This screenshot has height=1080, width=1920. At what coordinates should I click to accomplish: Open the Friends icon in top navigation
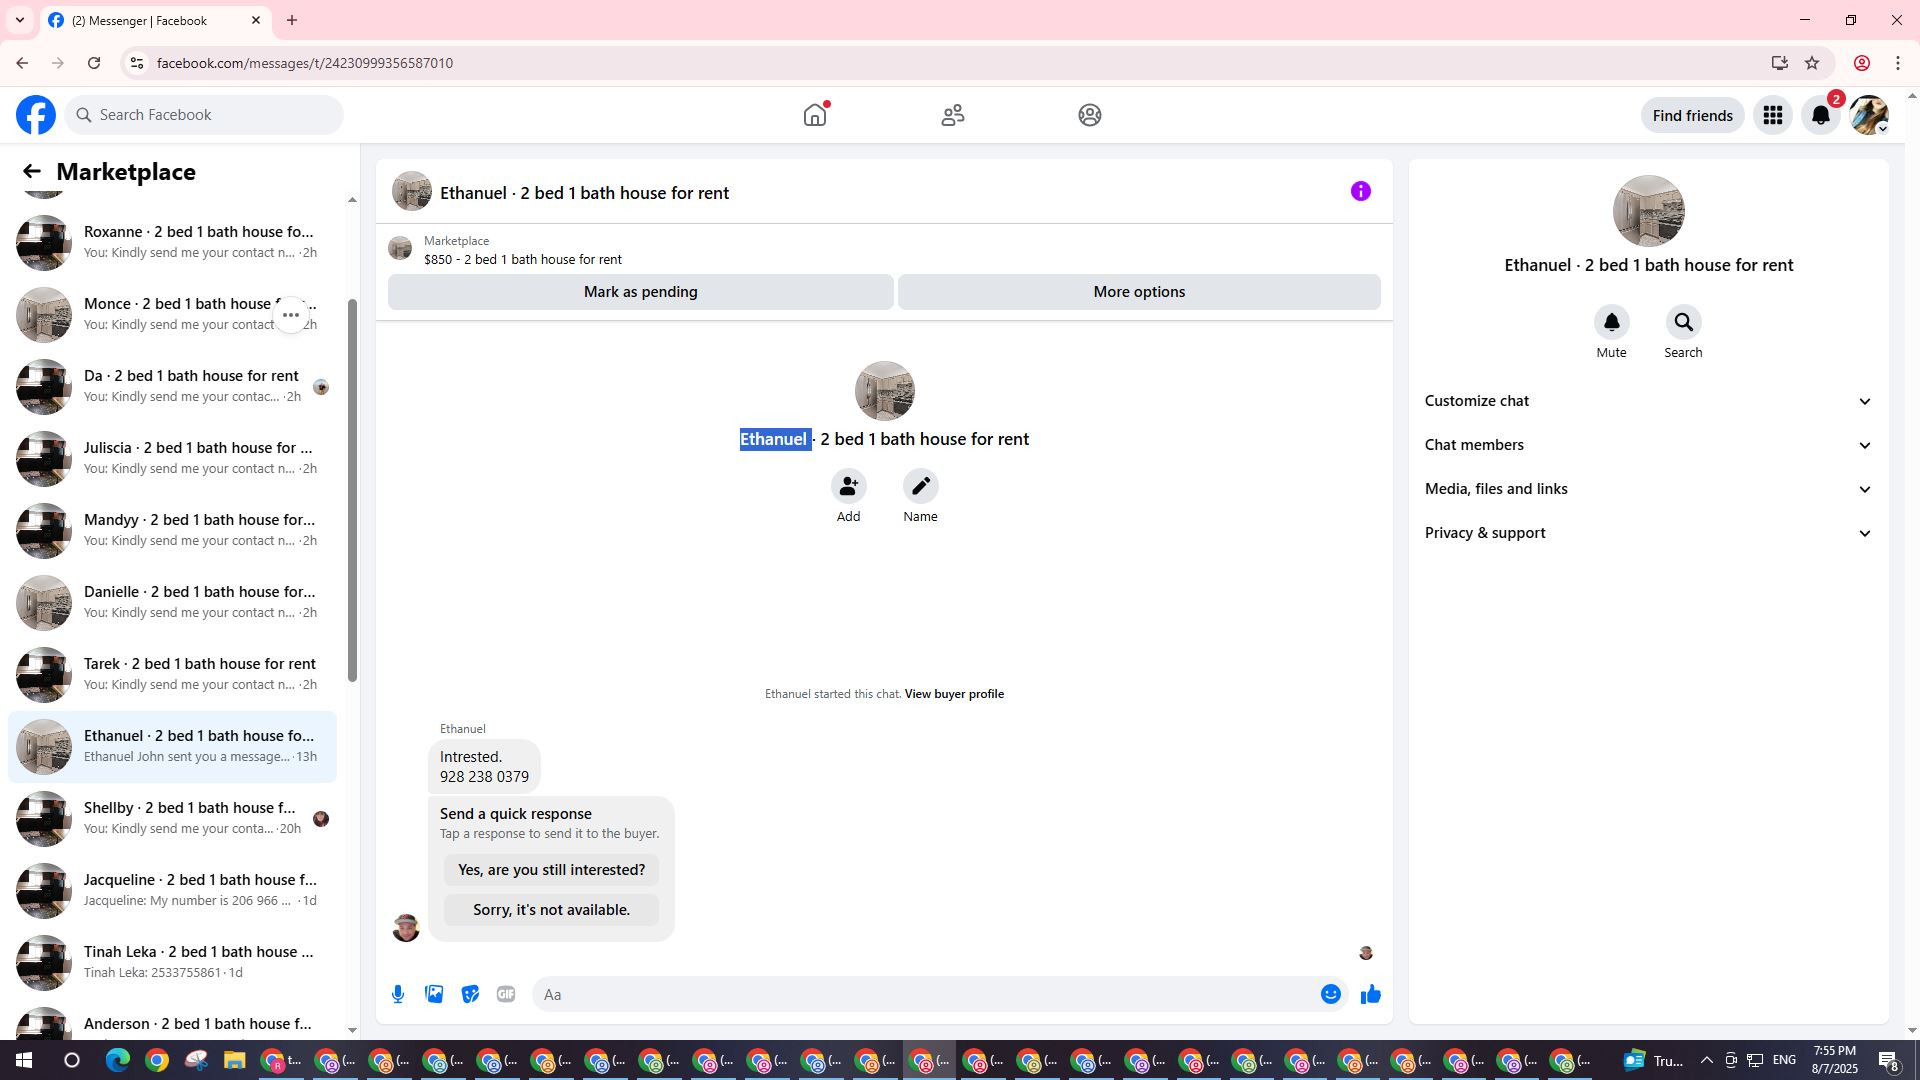point(953,115)
